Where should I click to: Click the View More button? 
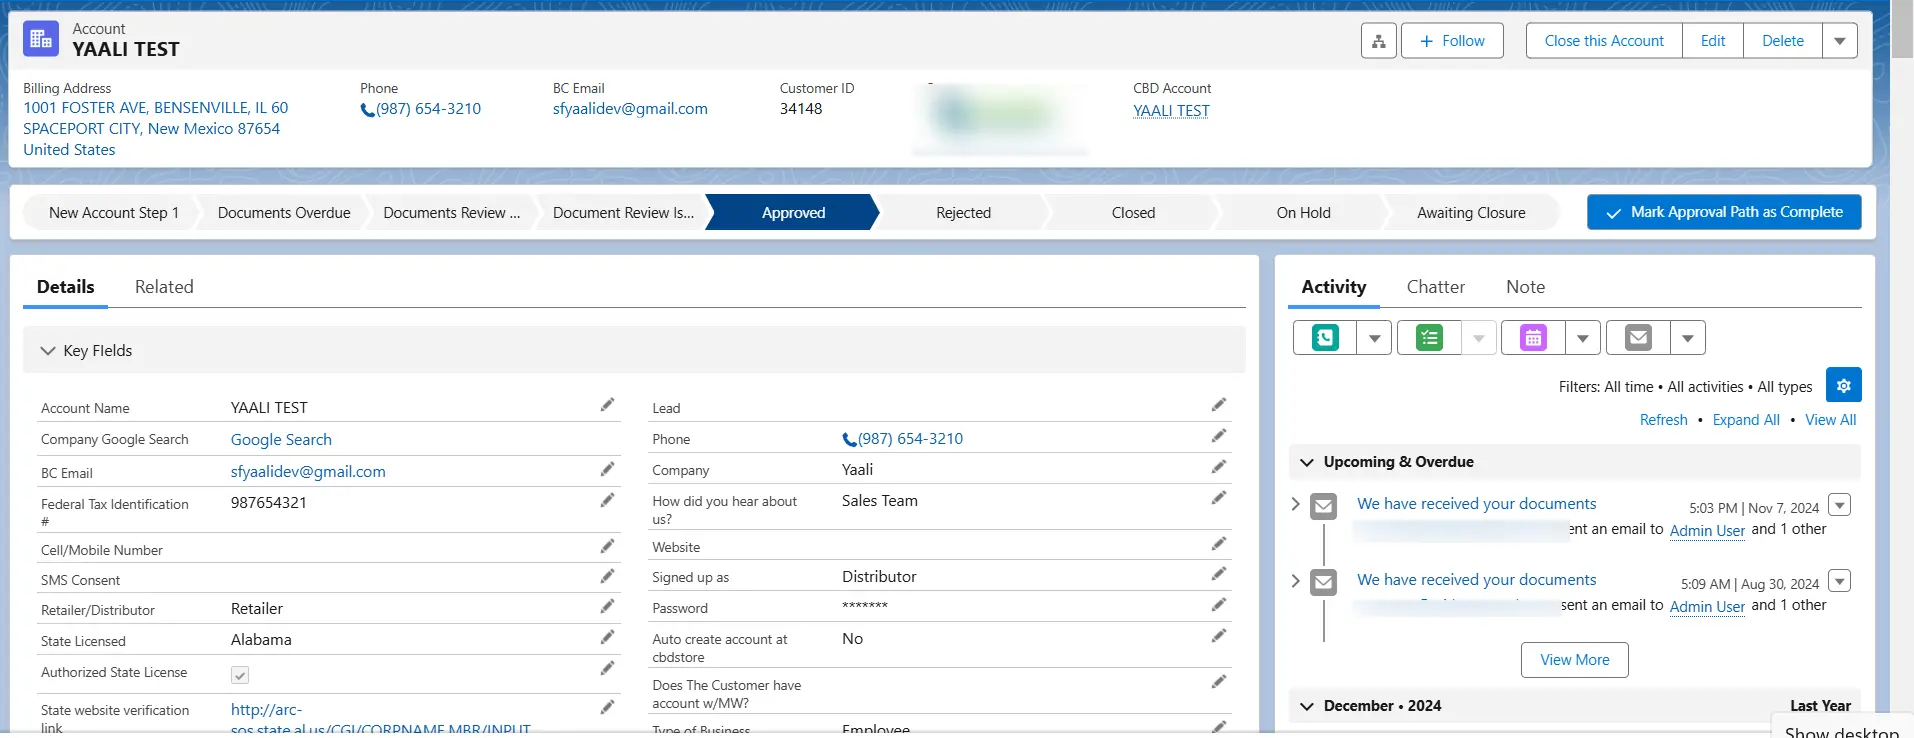click(x=1574, y=660)
